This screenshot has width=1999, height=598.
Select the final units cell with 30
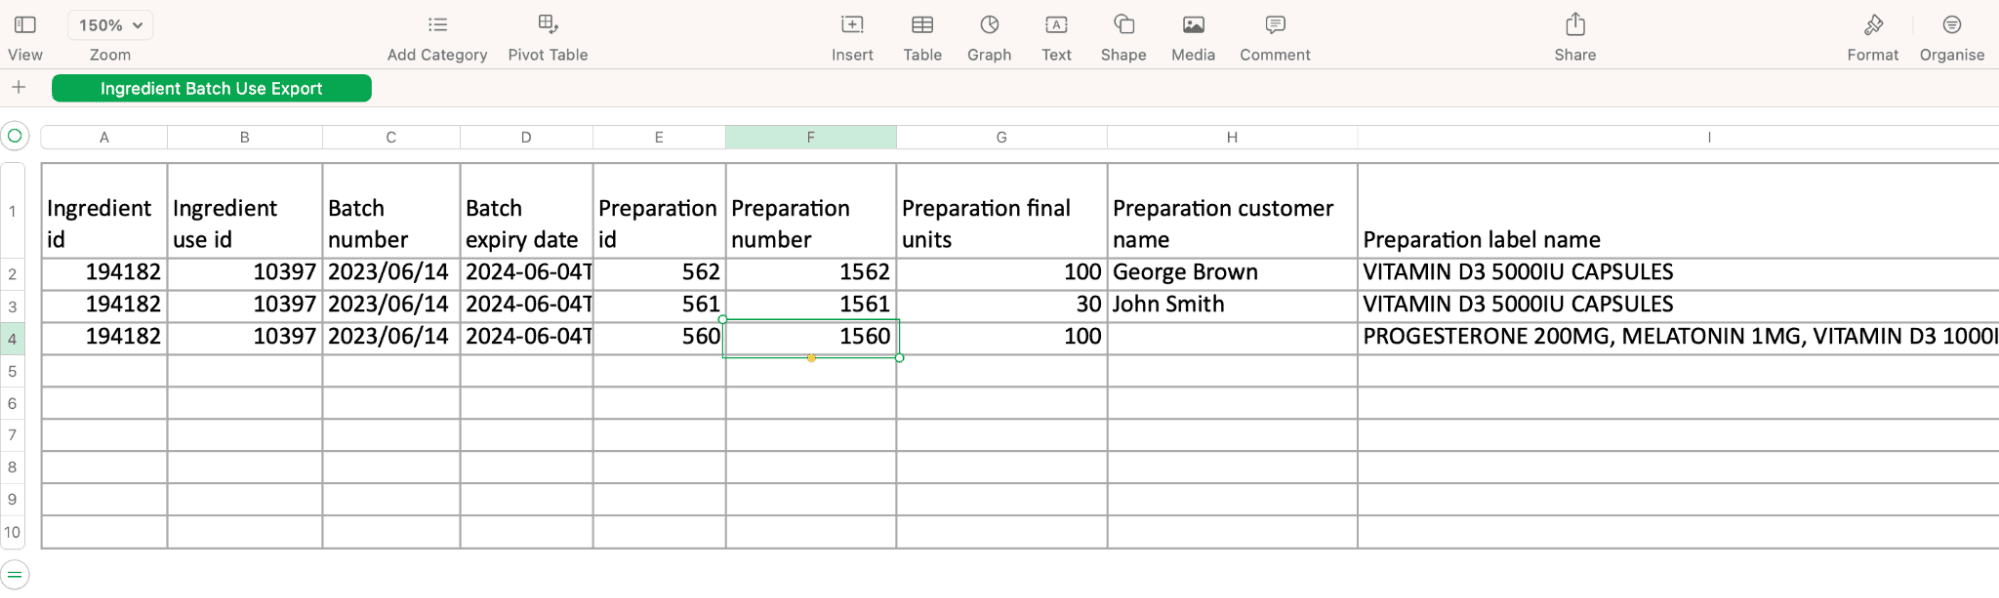[x=1002, y=305]
